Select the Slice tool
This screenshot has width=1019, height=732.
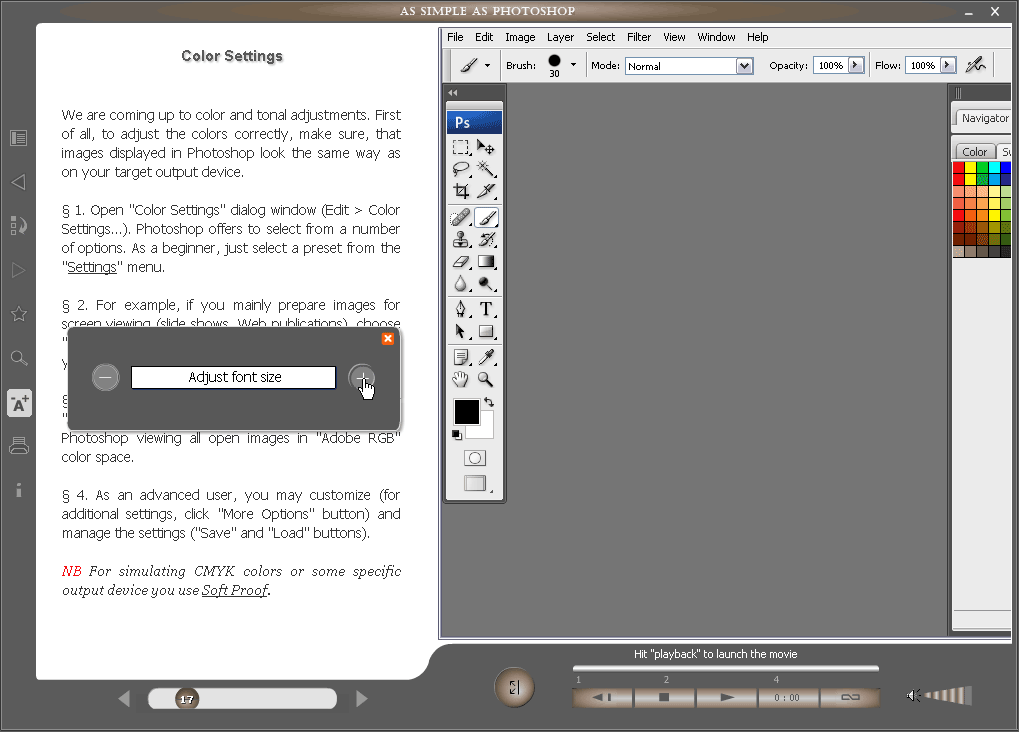(485, 191)
